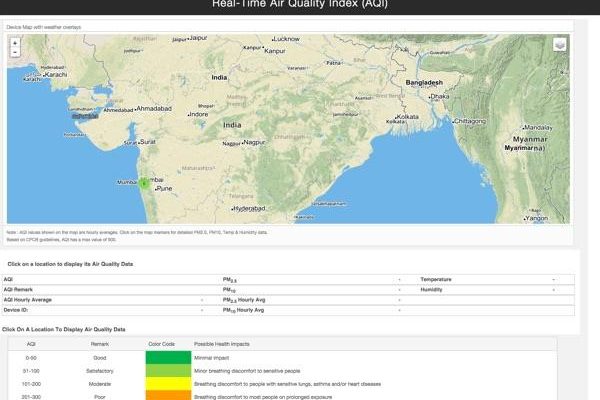
Task: Click the Color Code column header
Action: (161, 344)
